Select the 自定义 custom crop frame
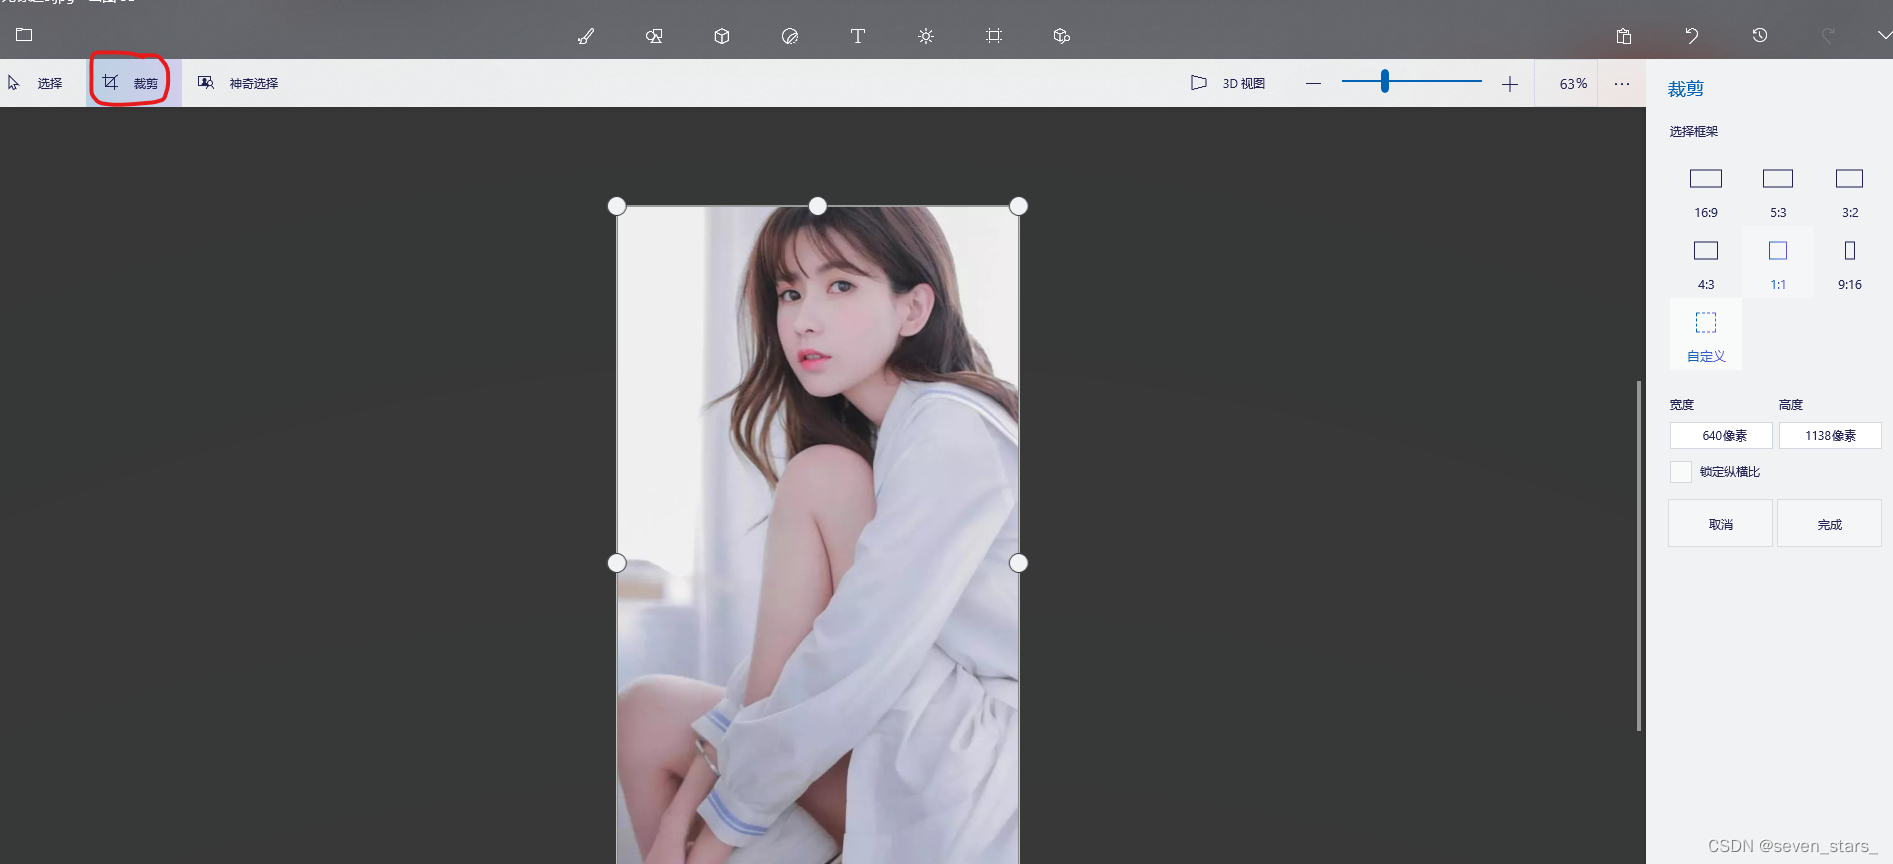 pyautogui.click(x=1706, y=335)
